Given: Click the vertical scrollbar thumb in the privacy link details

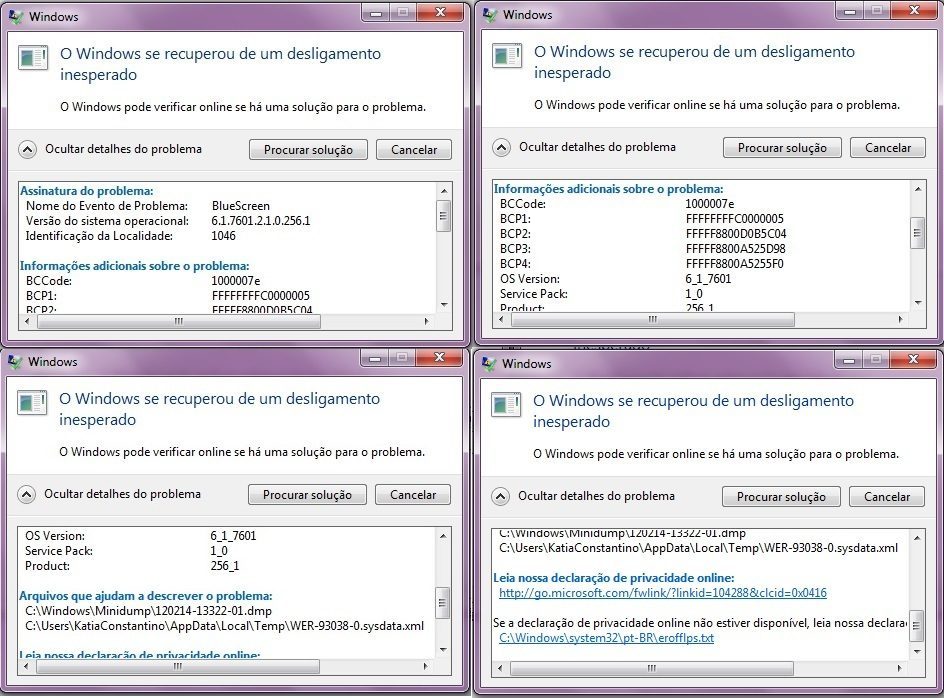Looking at the screenshot, I should point(916,626).
